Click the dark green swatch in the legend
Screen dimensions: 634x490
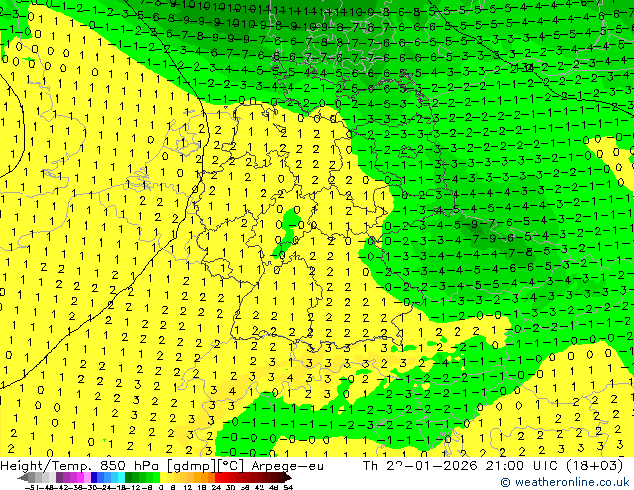pyautogui.click(x=129, y=477)
